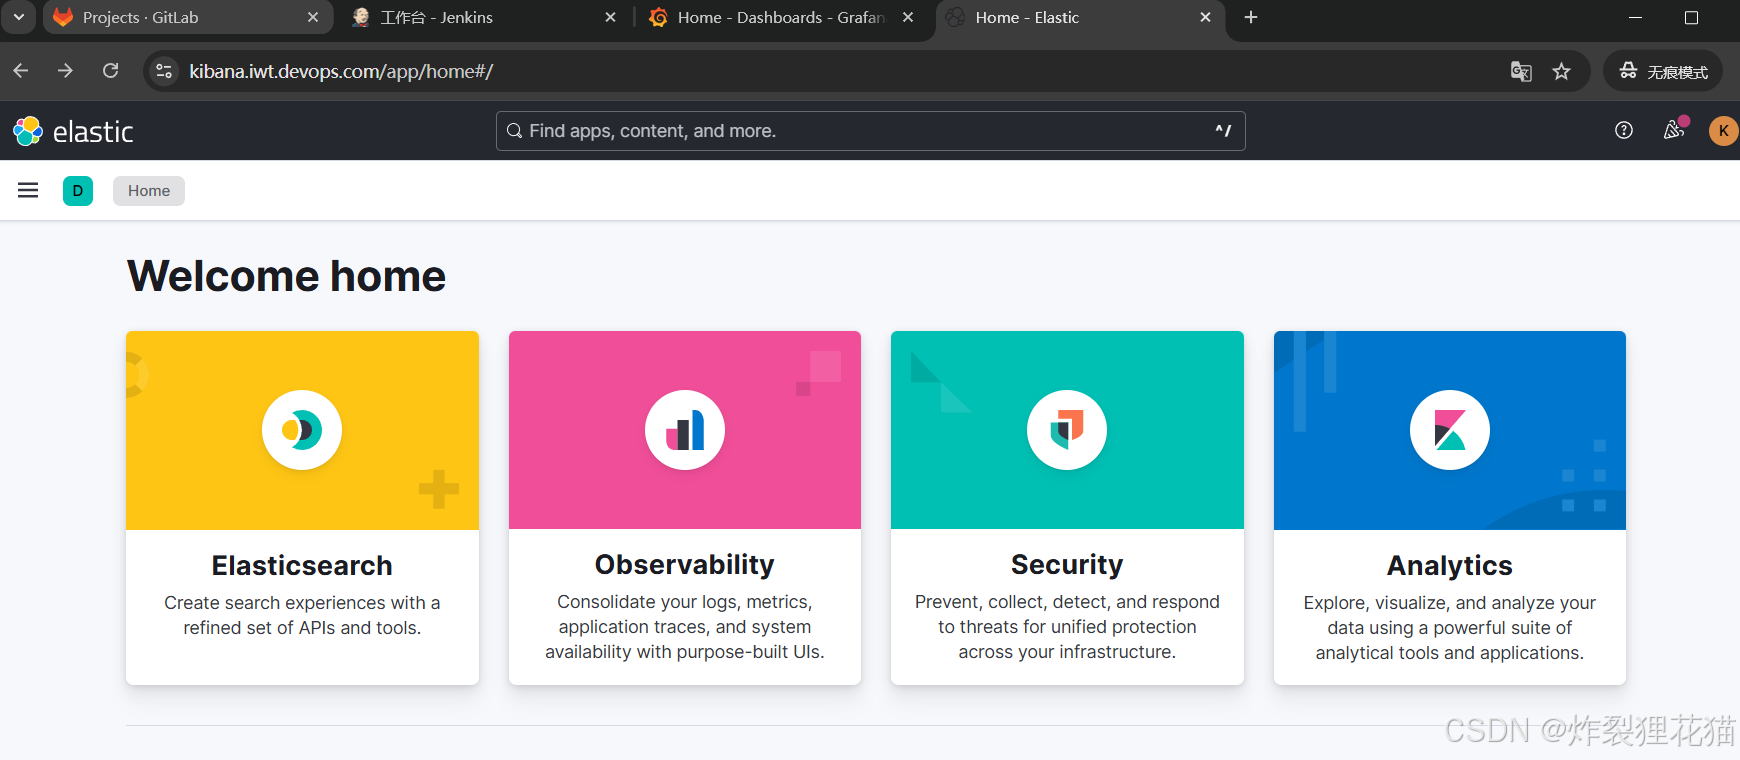The image size is (1740, 760).
Task: Click the Elastic logo in header
Action: [73, 131]
